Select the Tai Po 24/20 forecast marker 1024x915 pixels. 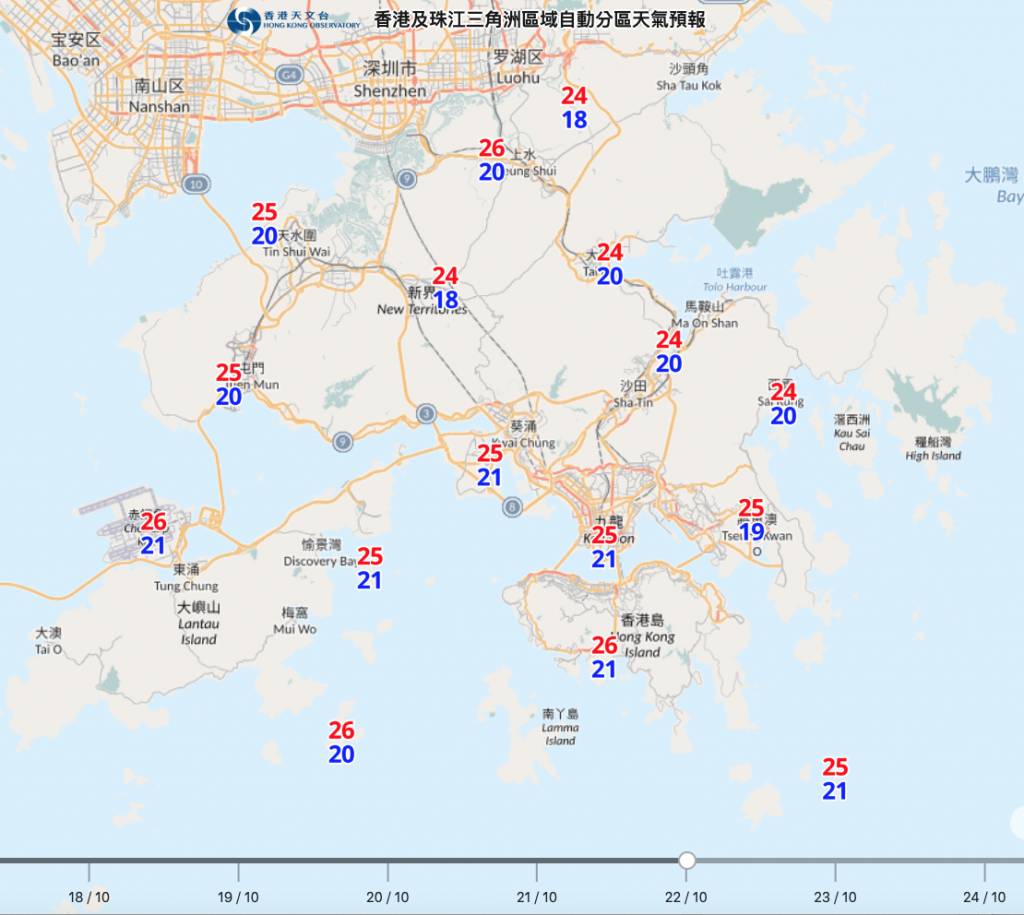click(610, 264)
